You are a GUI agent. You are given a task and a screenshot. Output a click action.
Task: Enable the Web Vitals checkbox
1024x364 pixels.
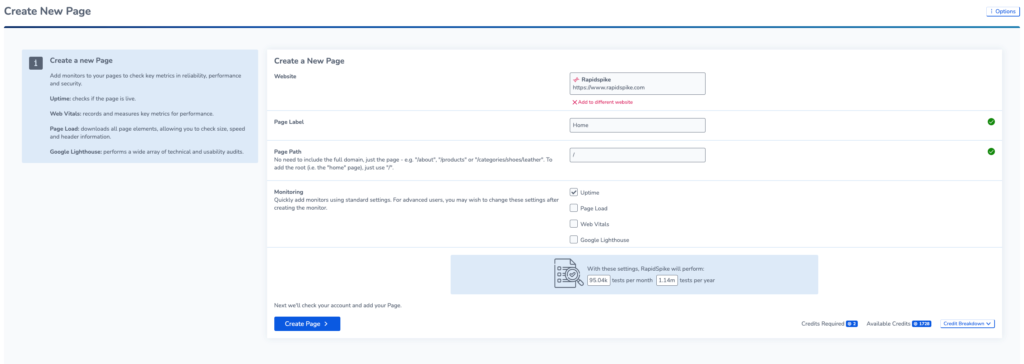coord(573,223)
